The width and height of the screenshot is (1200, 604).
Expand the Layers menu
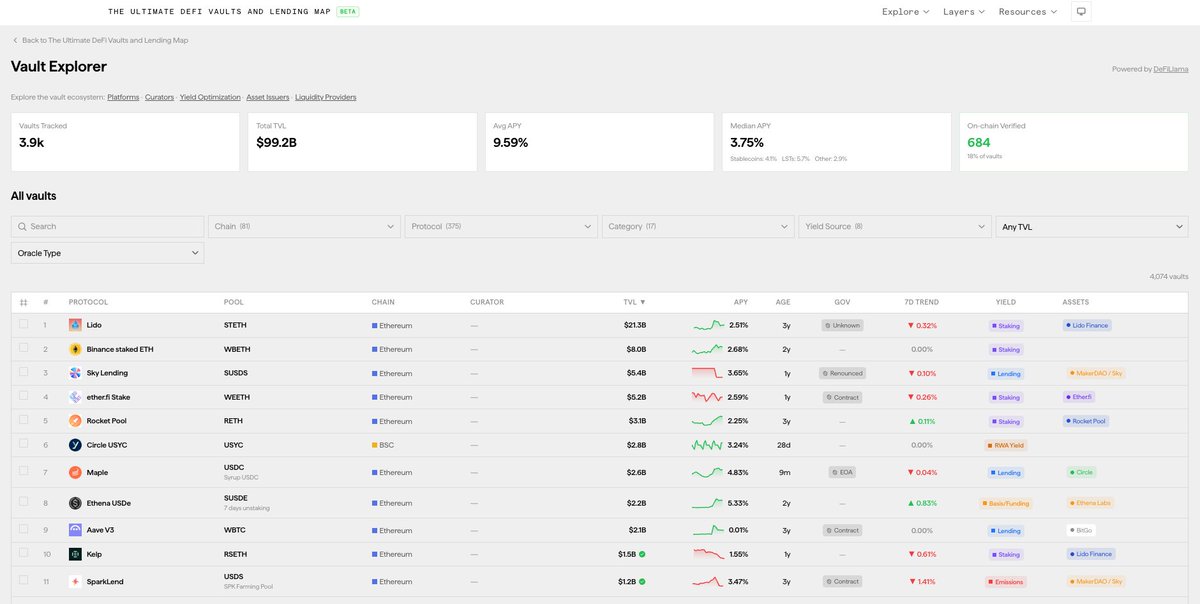pos(964,12)
